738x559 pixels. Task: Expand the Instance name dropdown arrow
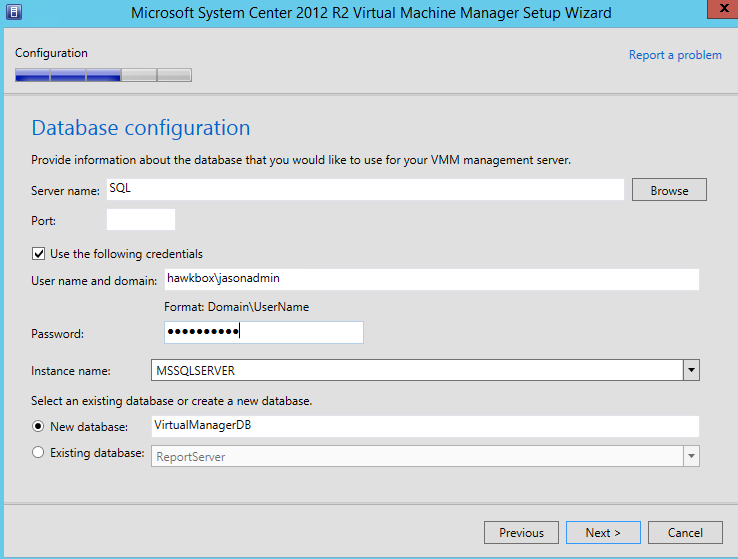coord(690,371)
